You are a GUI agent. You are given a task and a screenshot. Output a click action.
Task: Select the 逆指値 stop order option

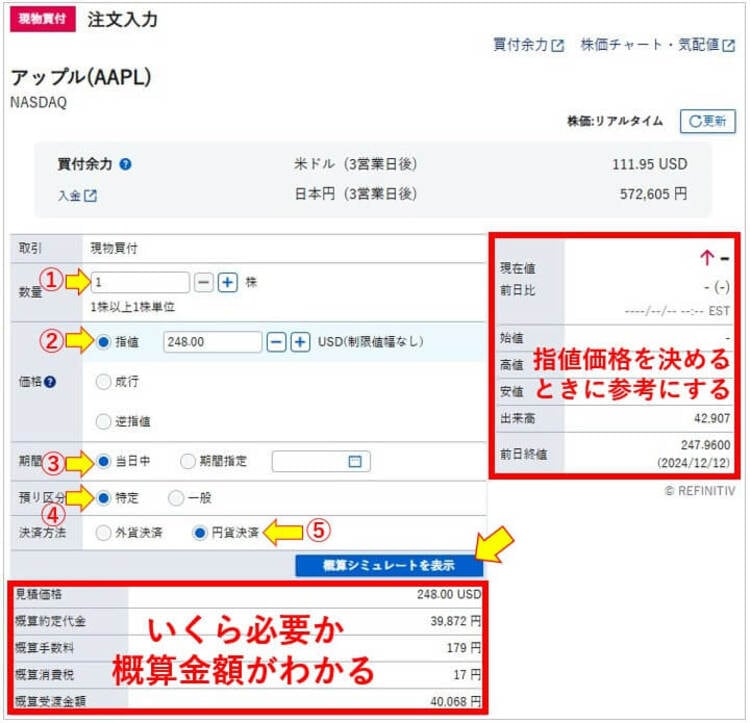coord(104,421)
